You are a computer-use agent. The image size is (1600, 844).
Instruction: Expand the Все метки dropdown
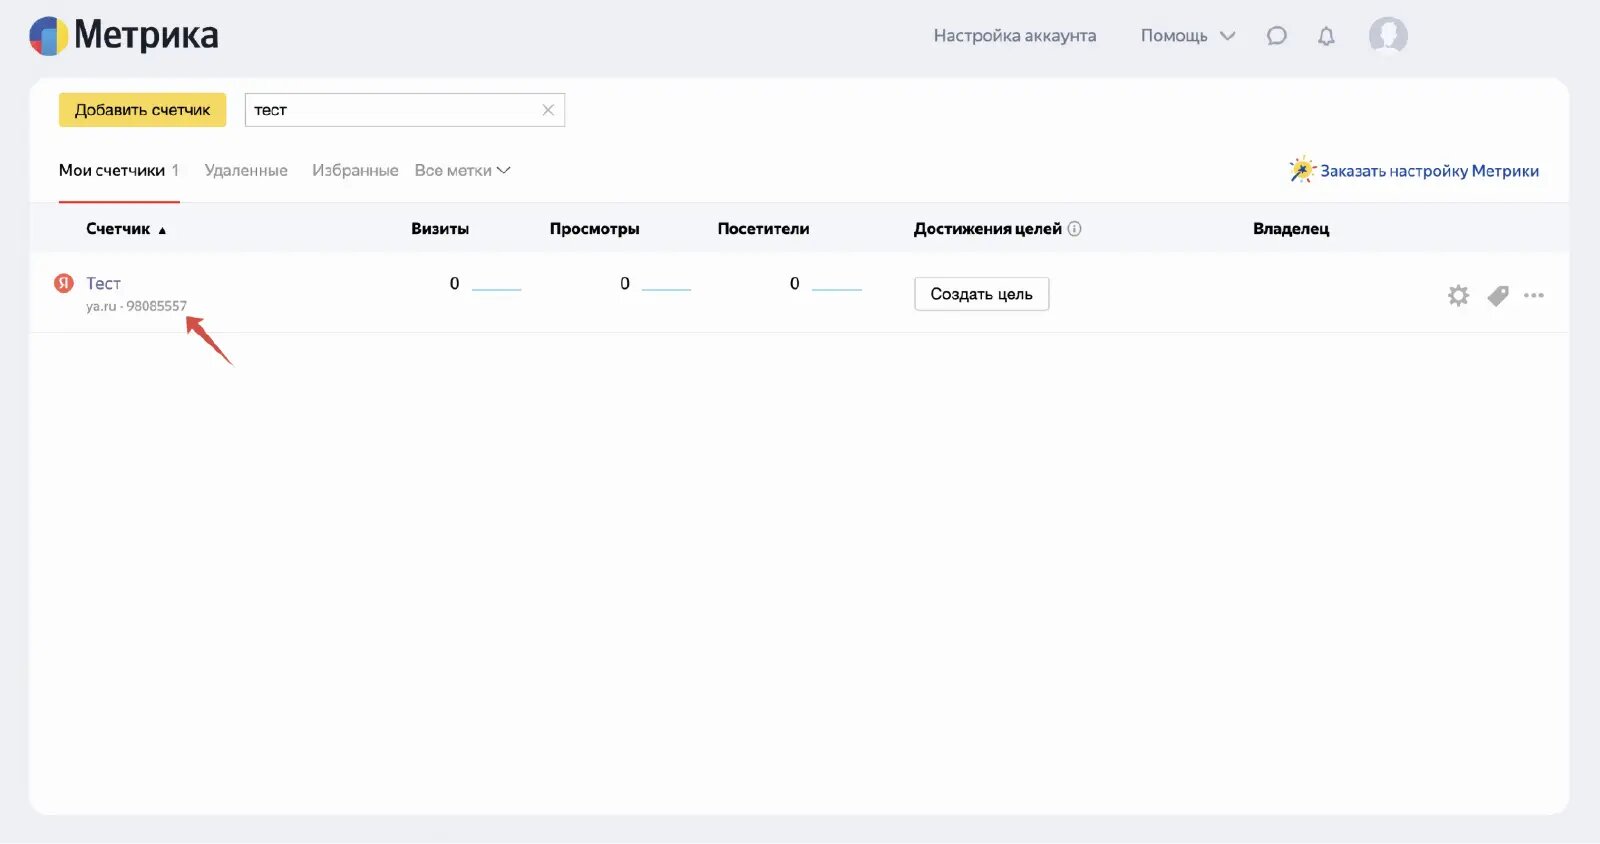point(462,171)
